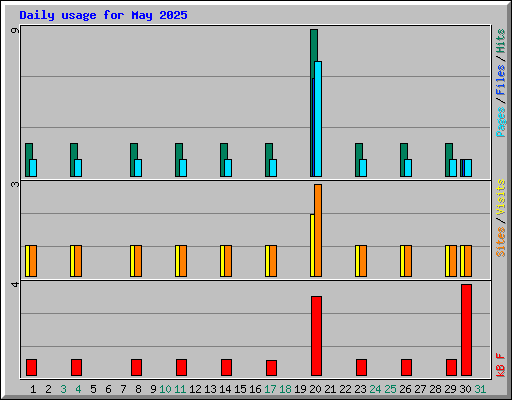Click the day 20 red KB bar
This screenshot has height=400, width=512.
coord(316,336)
